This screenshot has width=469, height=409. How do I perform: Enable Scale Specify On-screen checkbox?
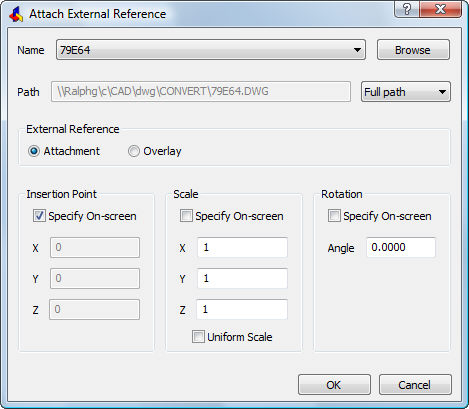pos(186,216)
